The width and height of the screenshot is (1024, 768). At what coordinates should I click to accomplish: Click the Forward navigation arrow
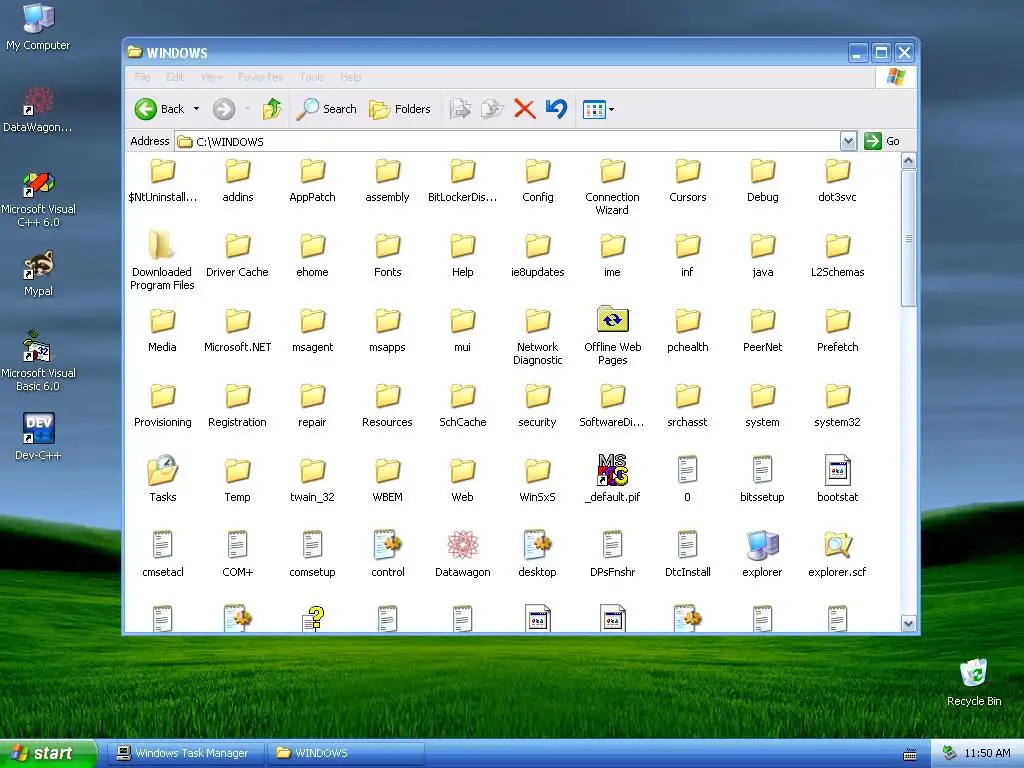(224, 109)
